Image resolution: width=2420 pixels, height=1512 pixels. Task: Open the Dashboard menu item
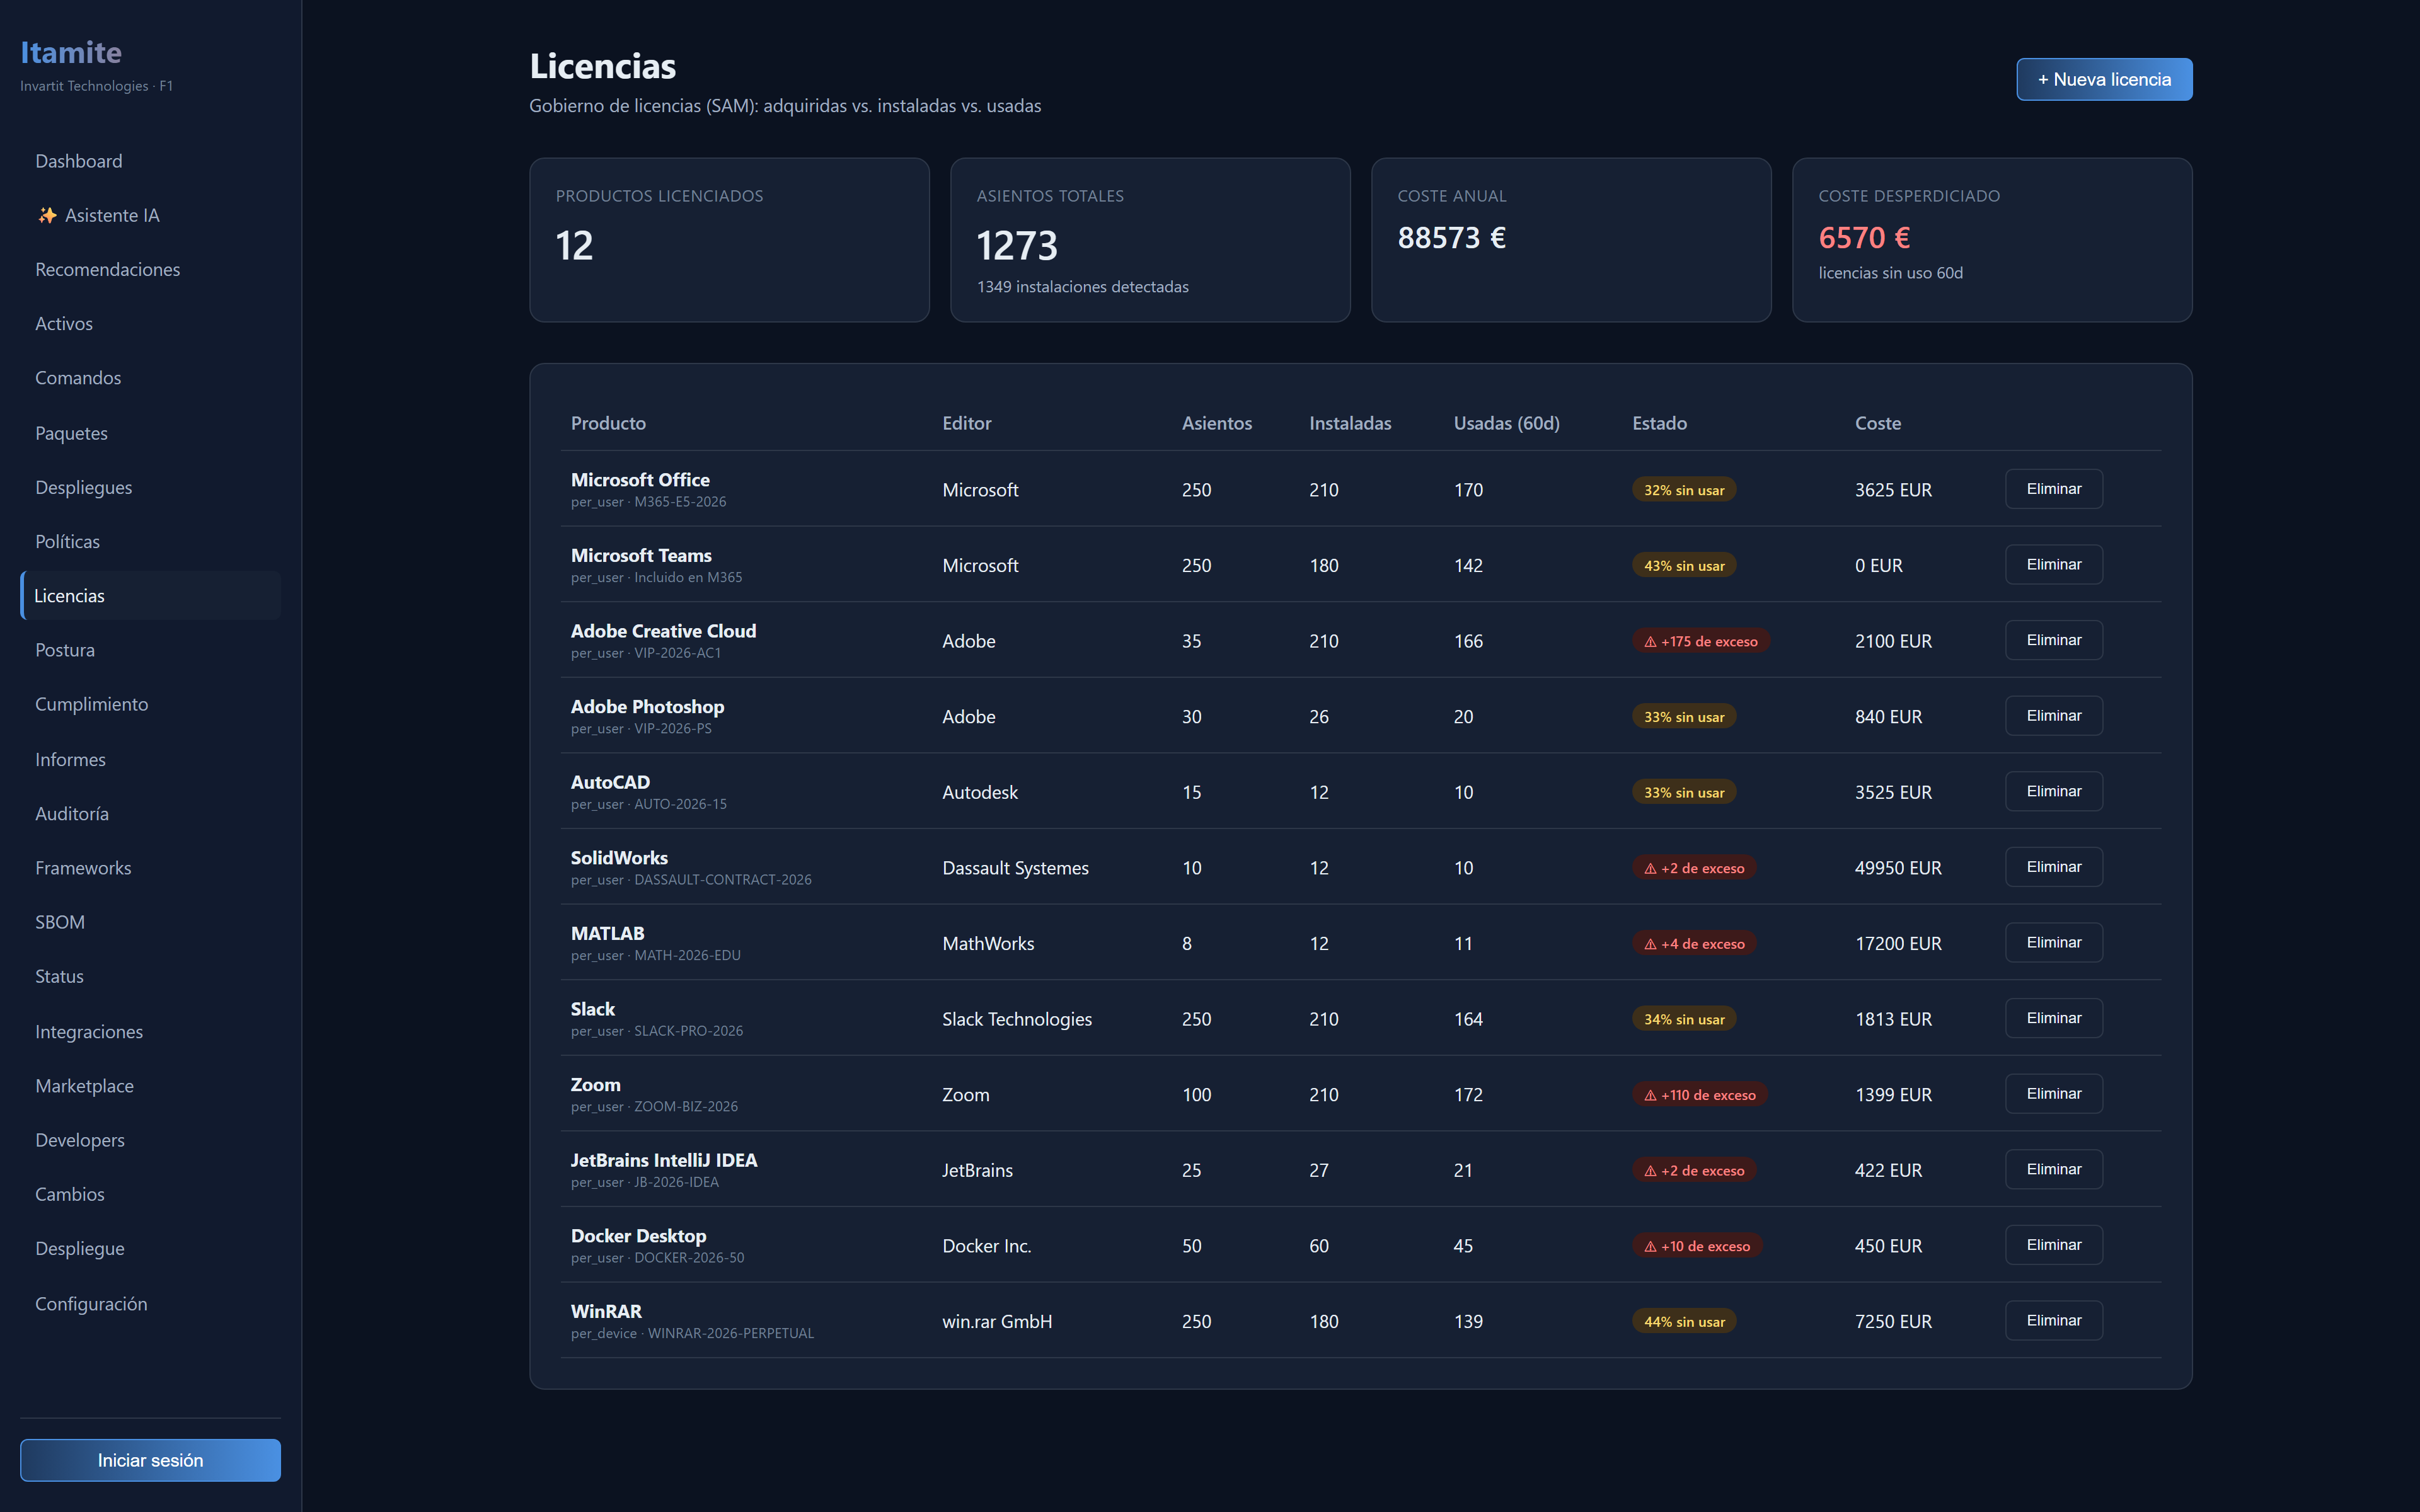[x=79, y=161]
